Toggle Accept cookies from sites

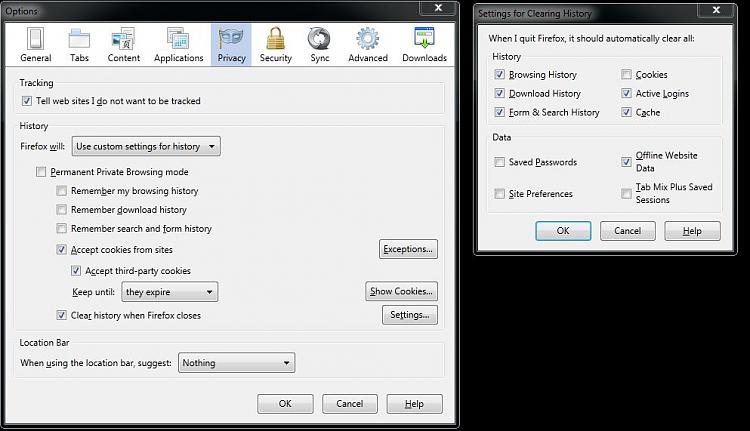[x=61, y=249]
